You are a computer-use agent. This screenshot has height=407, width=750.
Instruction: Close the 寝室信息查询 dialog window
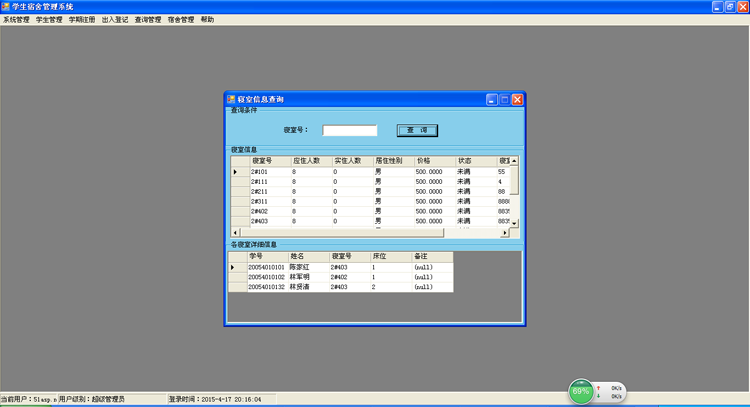coord(517,99)
